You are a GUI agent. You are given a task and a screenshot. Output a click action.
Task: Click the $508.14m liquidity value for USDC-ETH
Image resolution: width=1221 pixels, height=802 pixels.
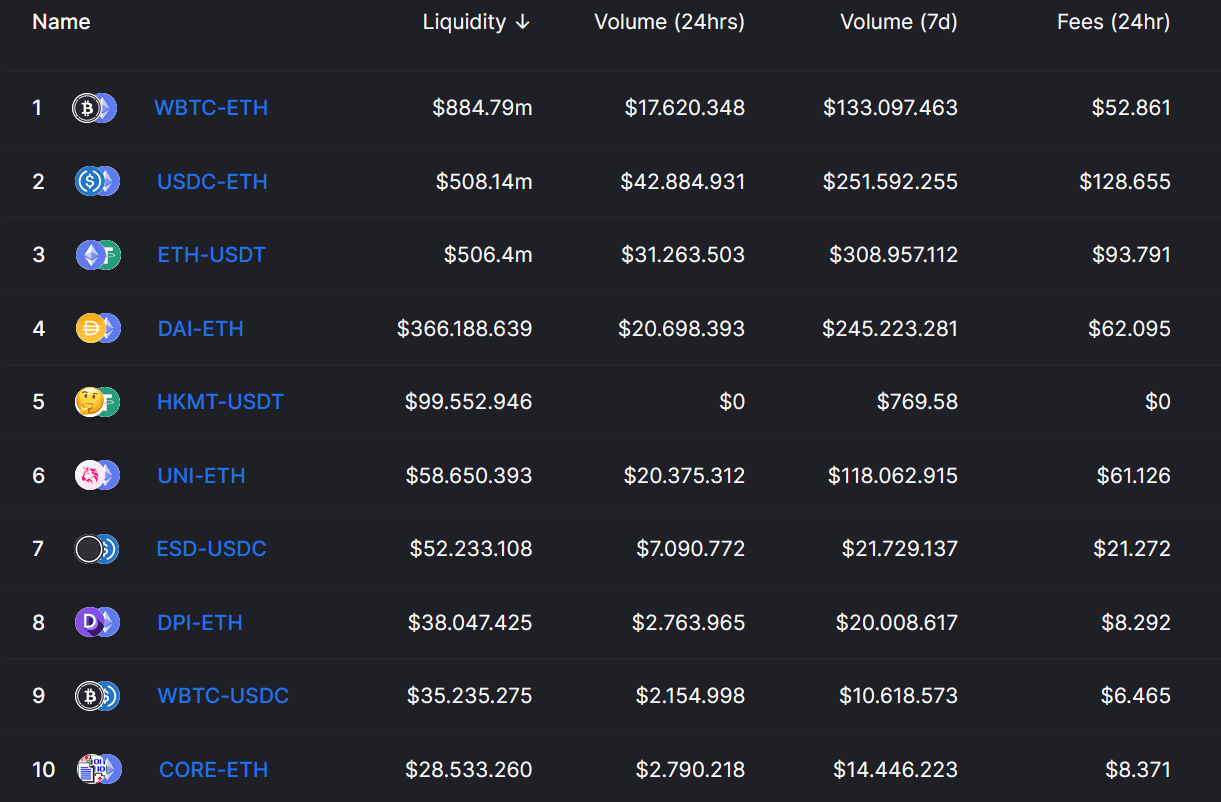click(x=483, y=182)
